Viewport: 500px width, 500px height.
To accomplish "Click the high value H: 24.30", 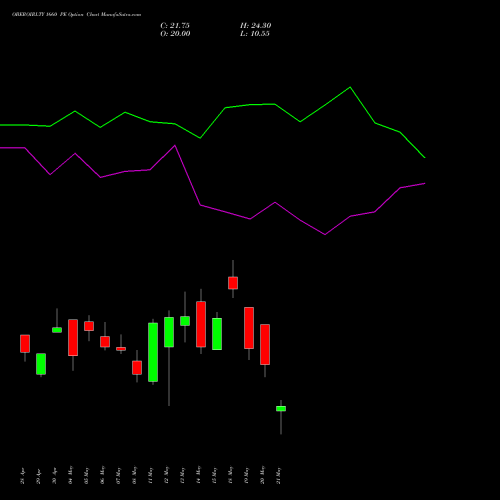I will [256, 26].
